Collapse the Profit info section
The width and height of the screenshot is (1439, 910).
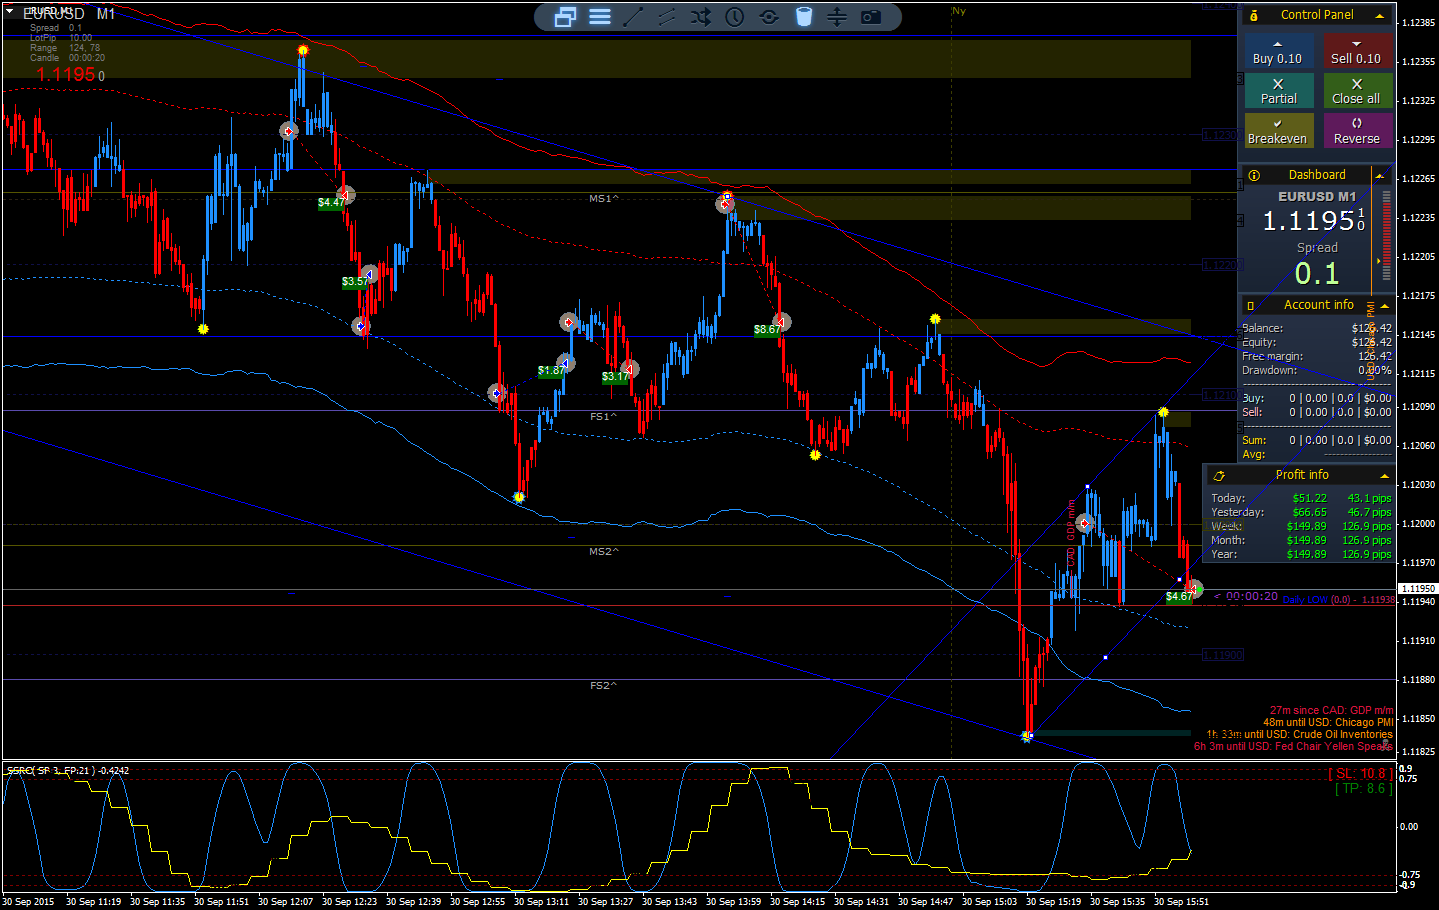pos(1384,475)
